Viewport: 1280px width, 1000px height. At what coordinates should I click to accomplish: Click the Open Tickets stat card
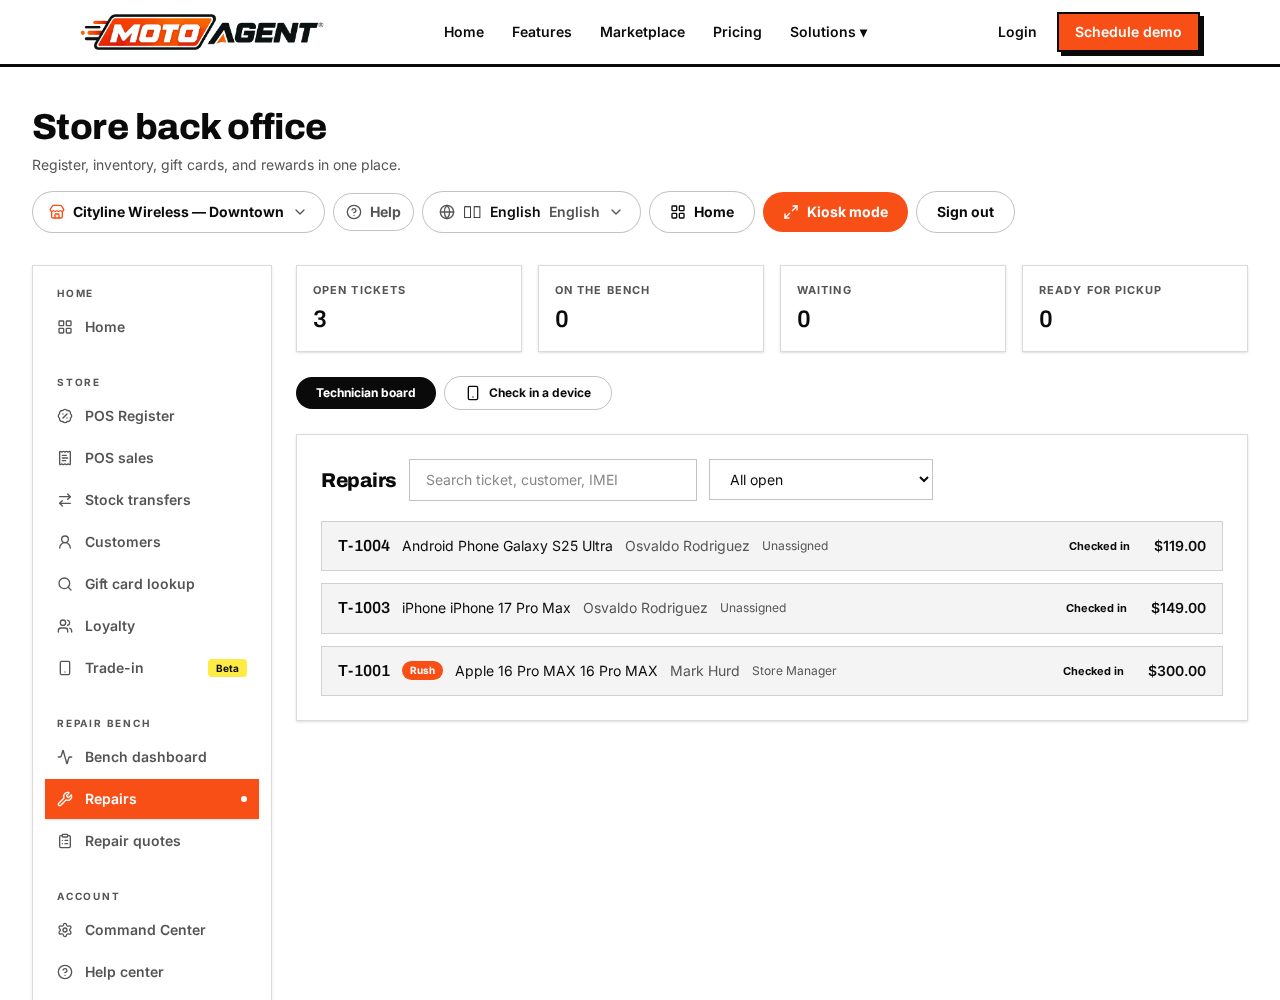tap(409, 308)
